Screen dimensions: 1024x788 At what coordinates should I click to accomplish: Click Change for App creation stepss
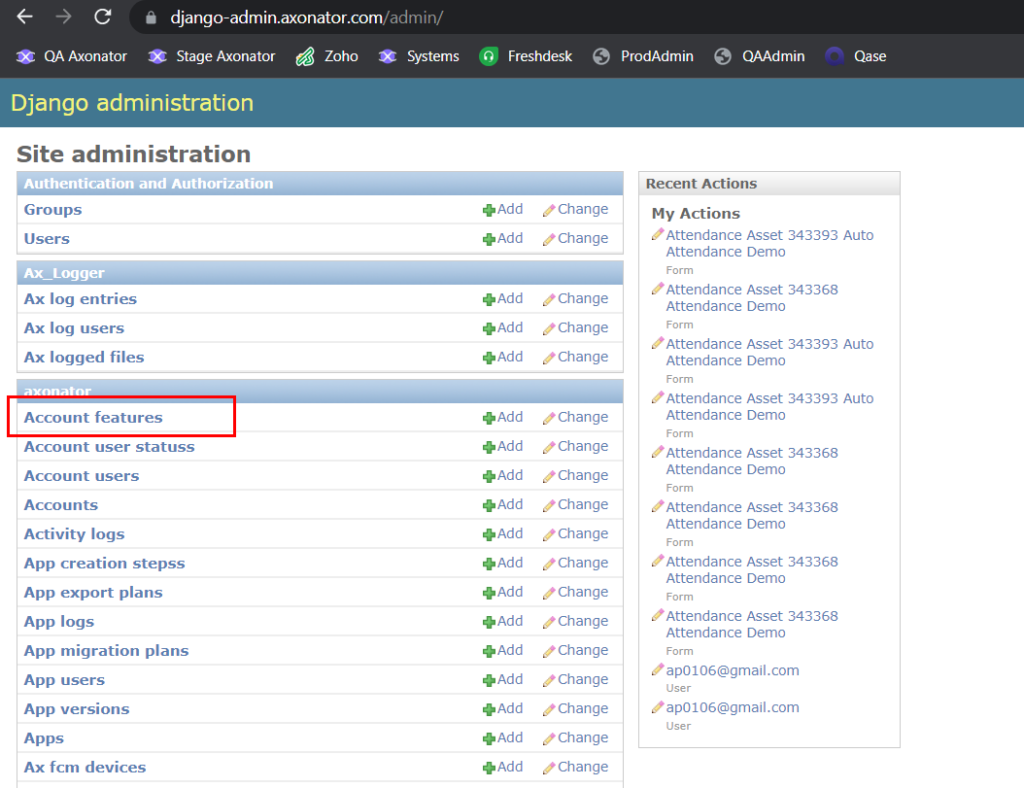pyautogui.click(x=575, y=563)
